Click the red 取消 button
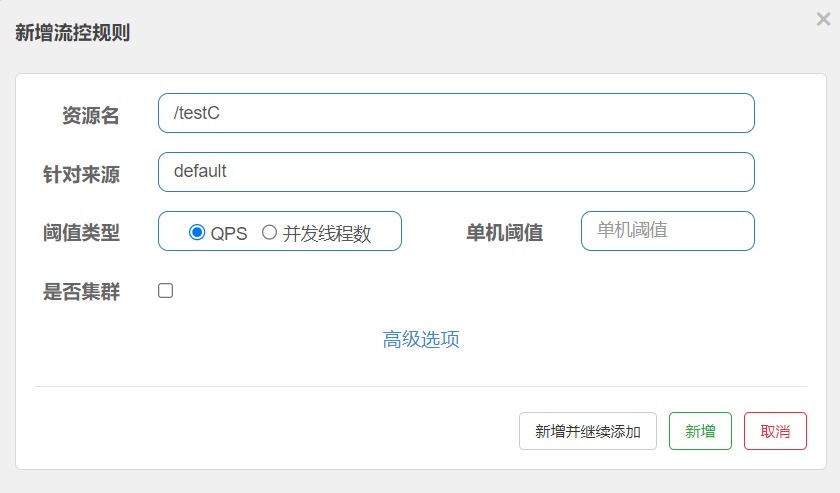The height and width of the screenshot is (493, 840). click(775, 431)
